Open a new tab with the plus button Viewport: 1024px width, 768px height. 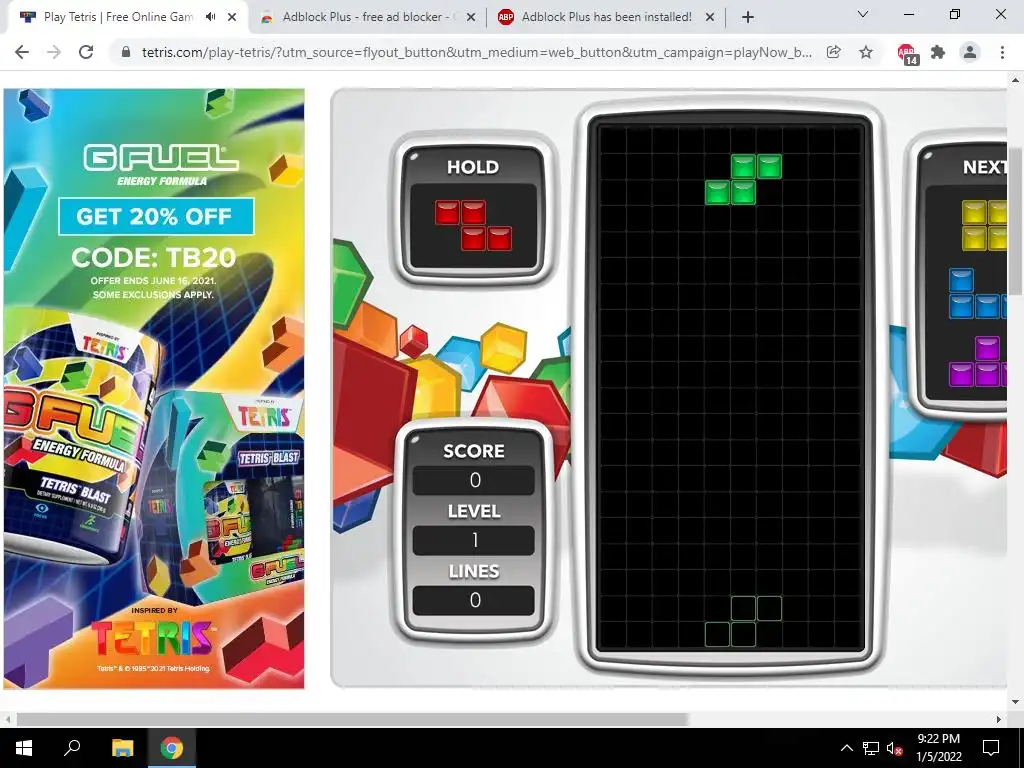748,18
